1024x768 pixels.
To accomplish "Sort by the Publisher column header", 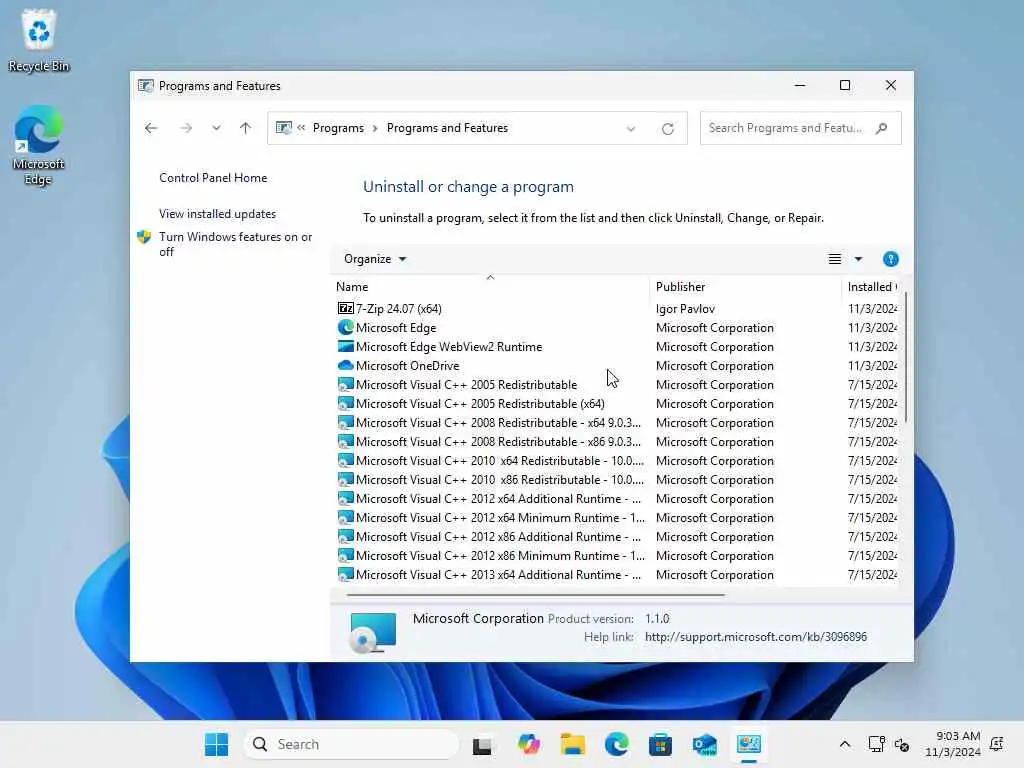I will 744,287.
